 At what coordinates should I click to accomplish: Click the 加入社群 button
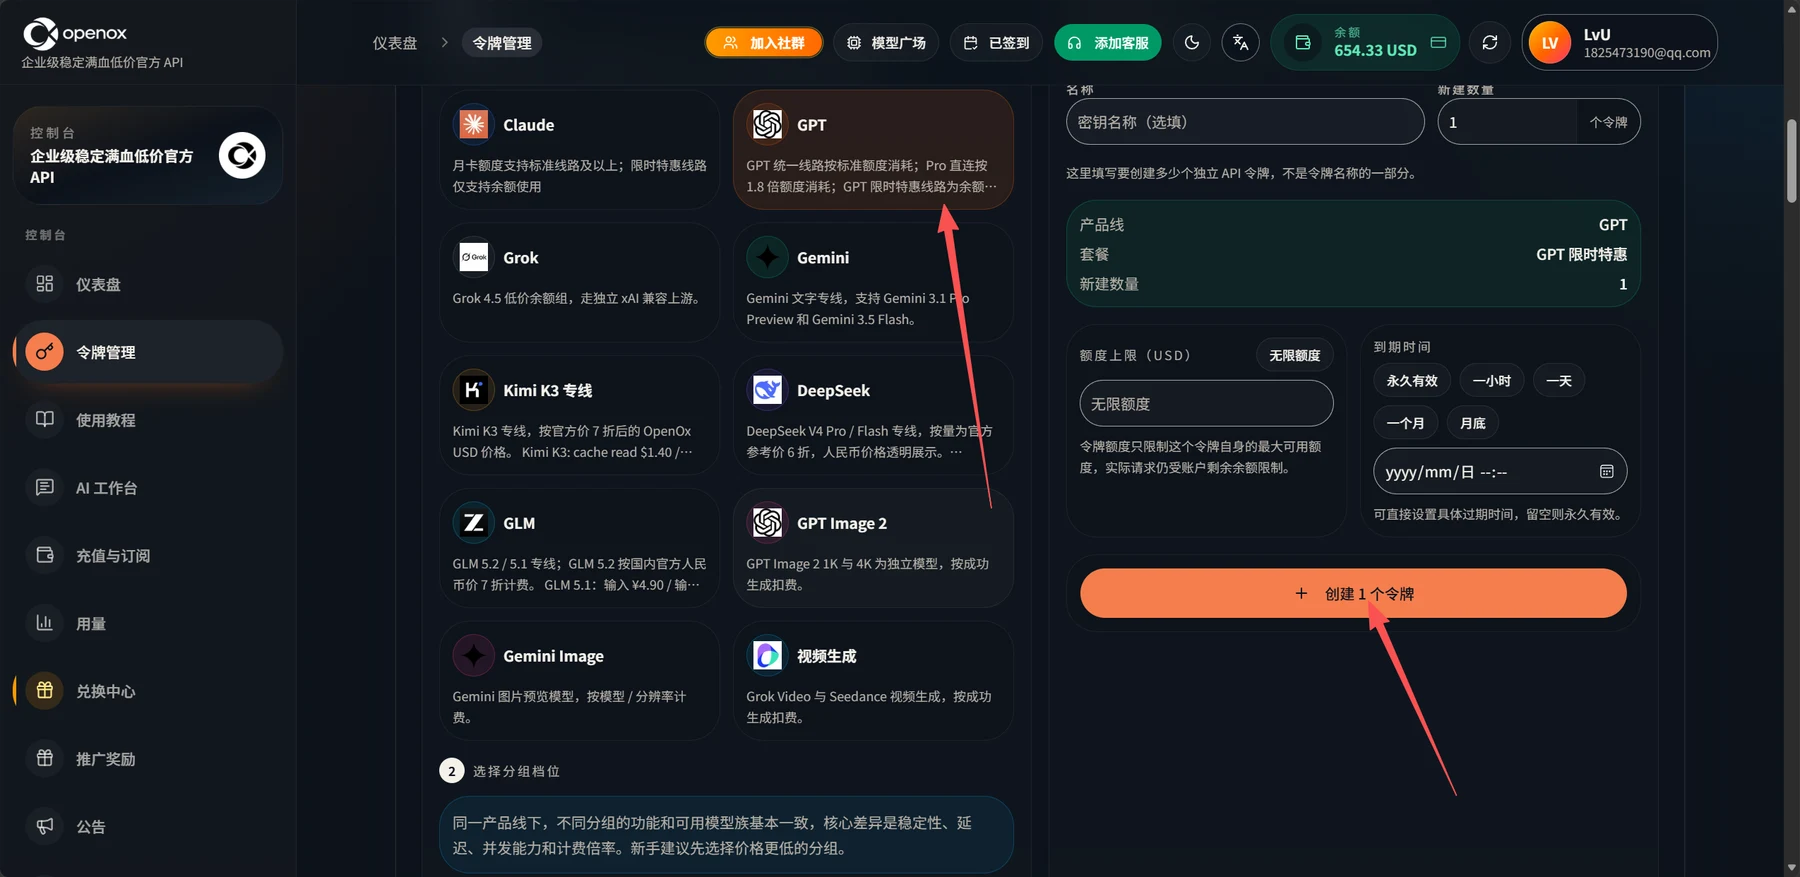pos(764,43)
